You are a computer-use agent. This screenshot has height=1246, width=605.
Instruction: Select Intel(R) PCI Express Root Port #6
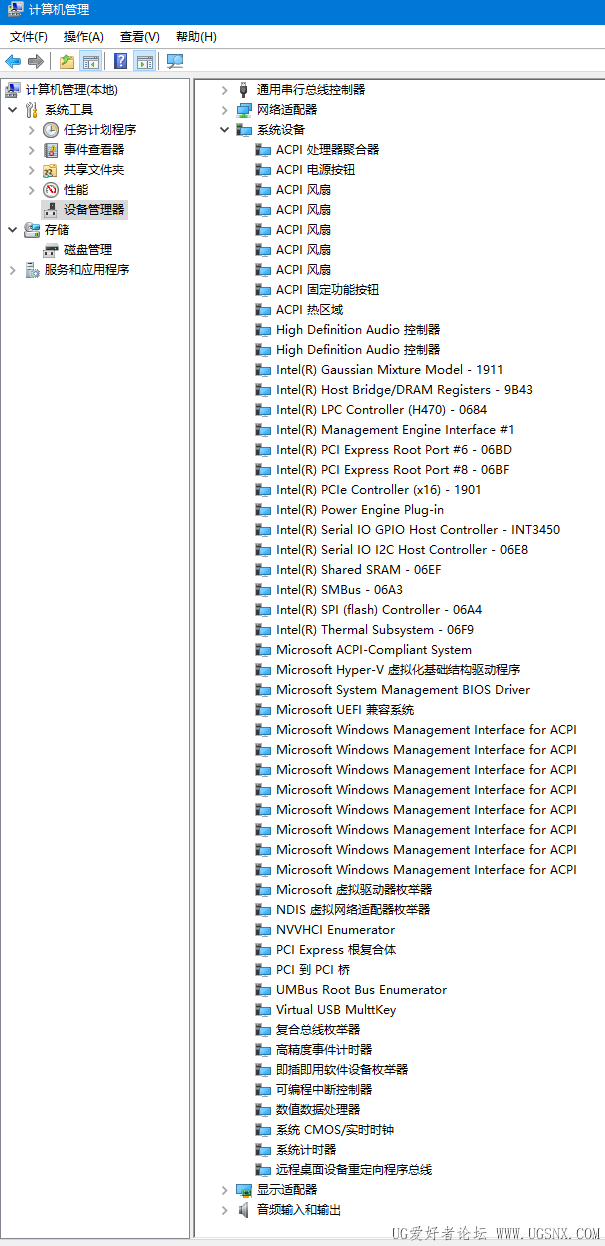tap(394, 450)
